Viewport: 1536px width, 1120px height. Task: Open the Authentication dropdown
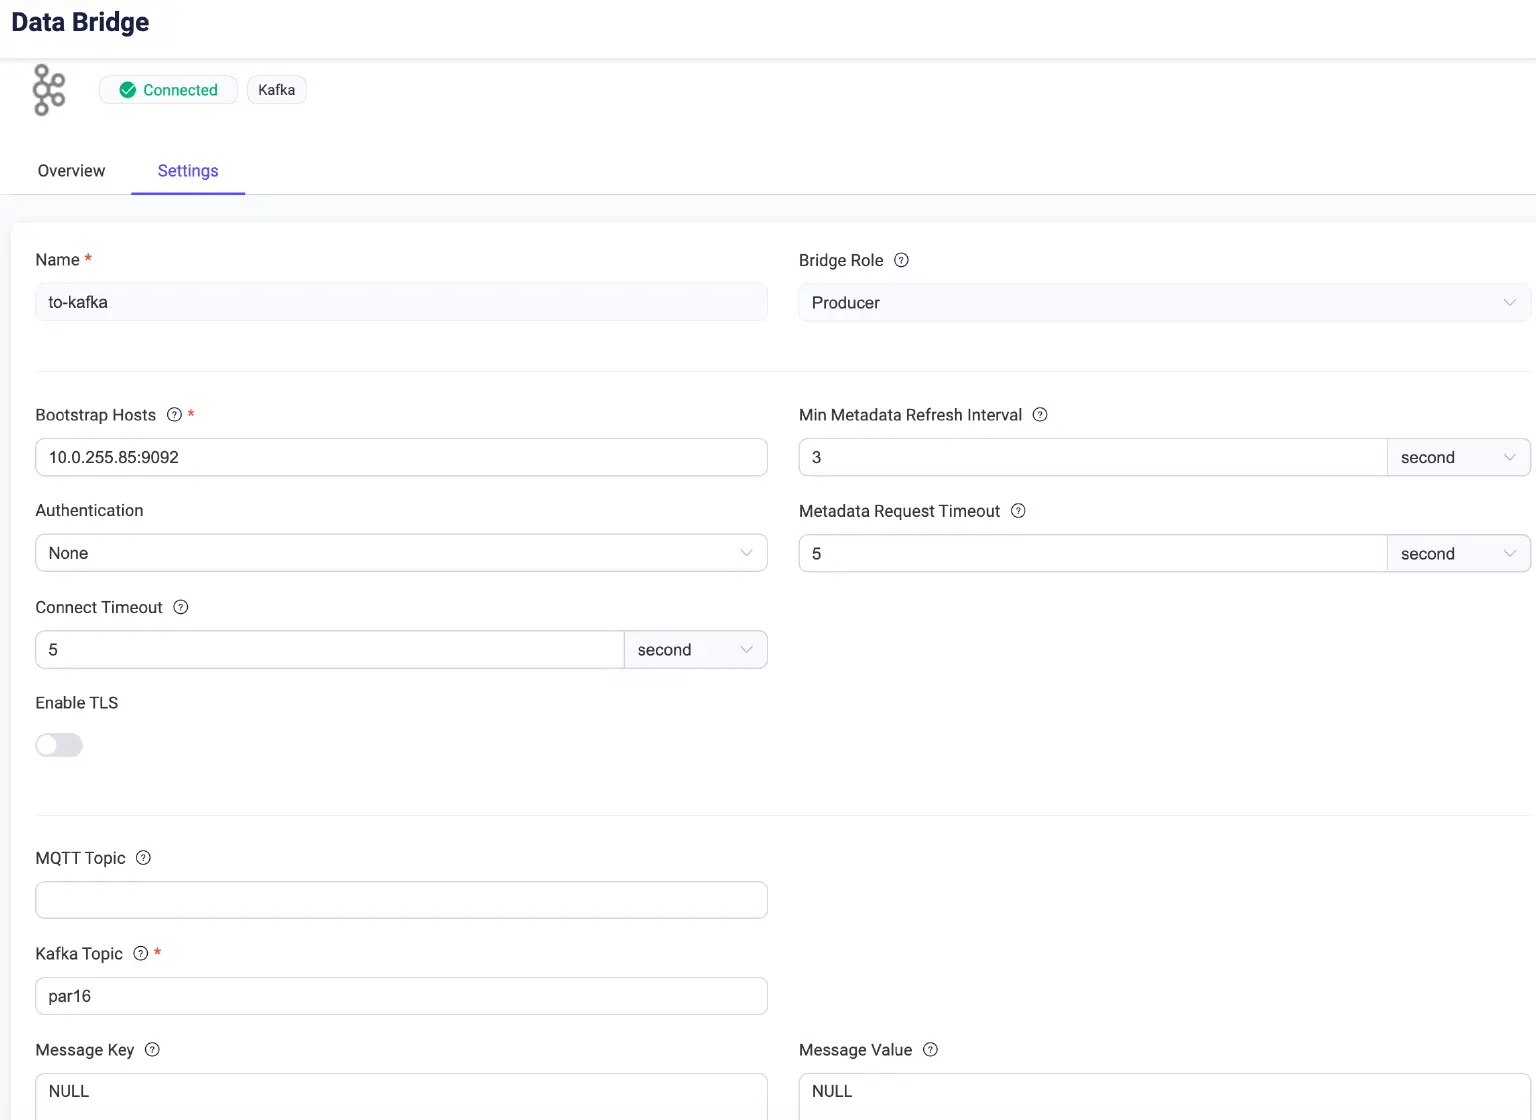pos(401,553)
